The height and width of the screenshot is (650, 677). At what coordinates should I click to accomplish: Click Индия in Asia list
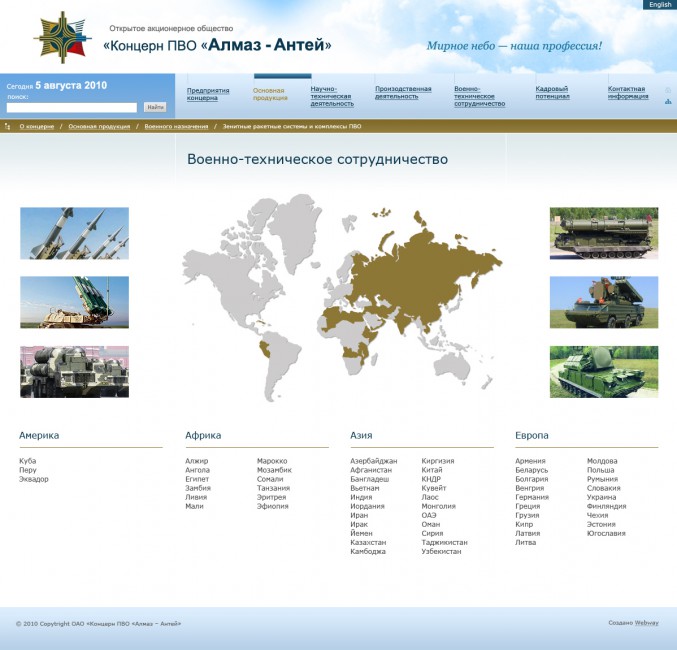click(x=361, y=497)
